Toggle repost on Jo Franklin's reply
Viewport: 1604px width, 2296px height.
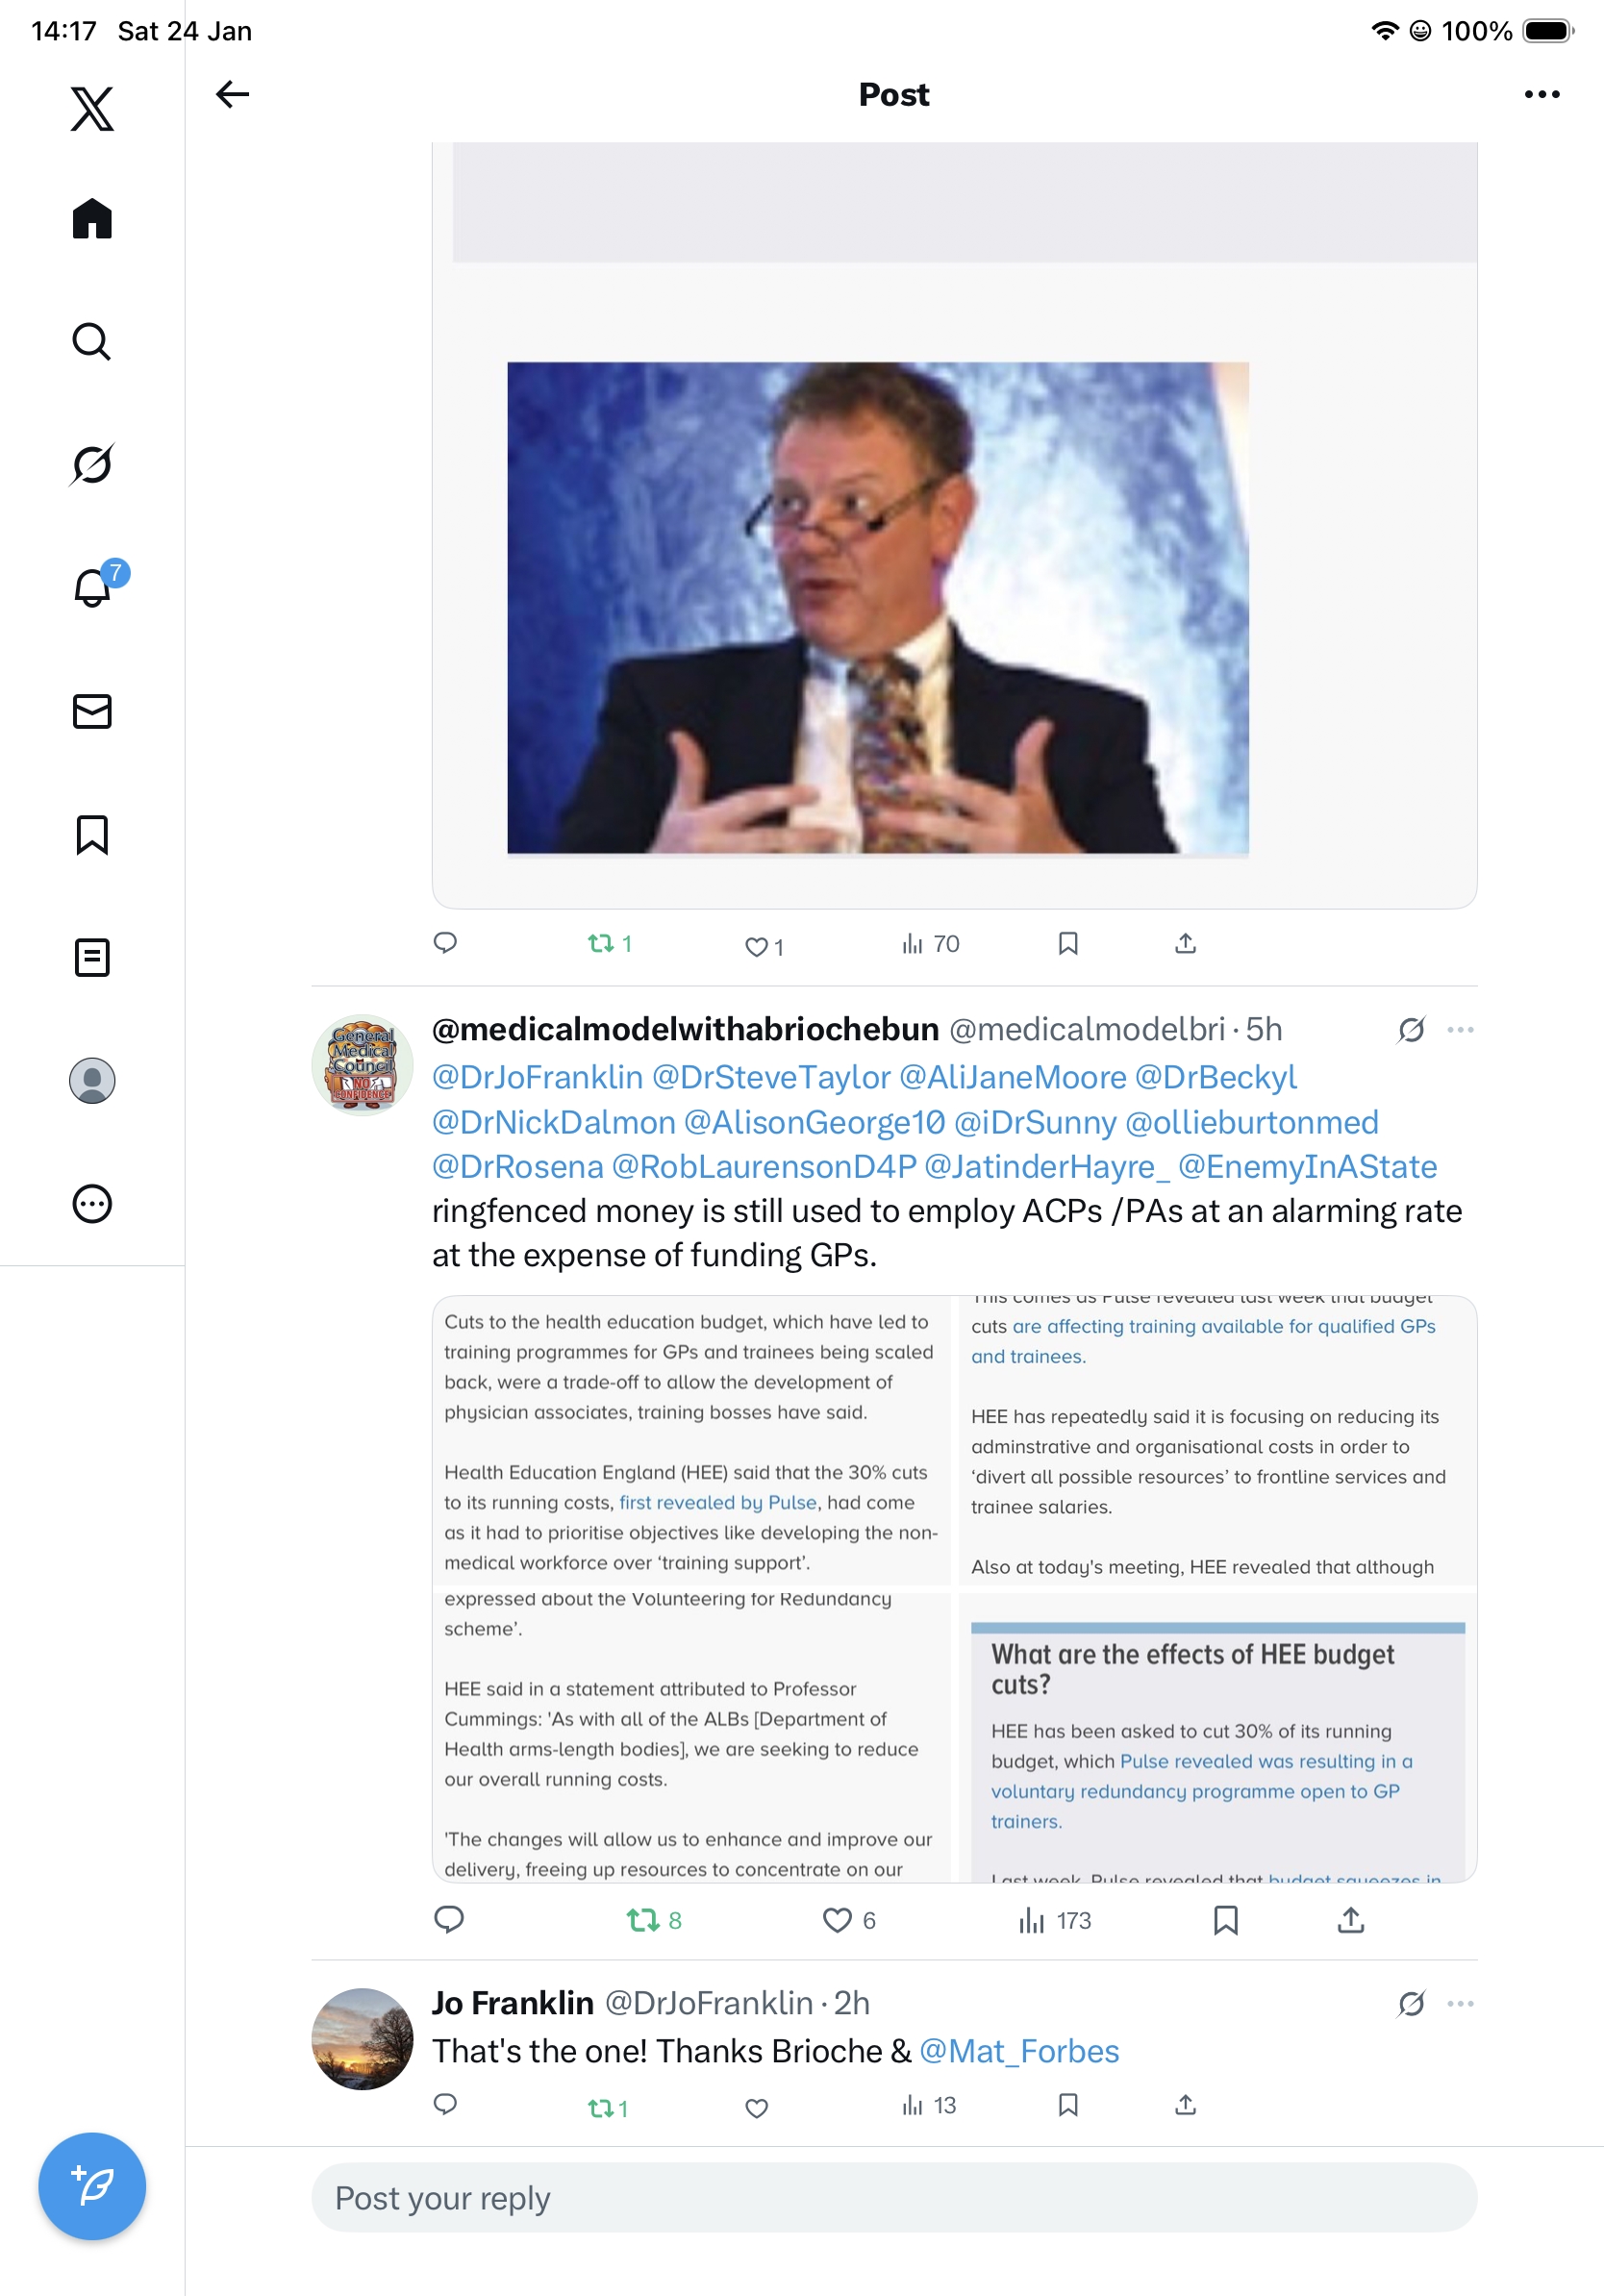pos(601,2108)
